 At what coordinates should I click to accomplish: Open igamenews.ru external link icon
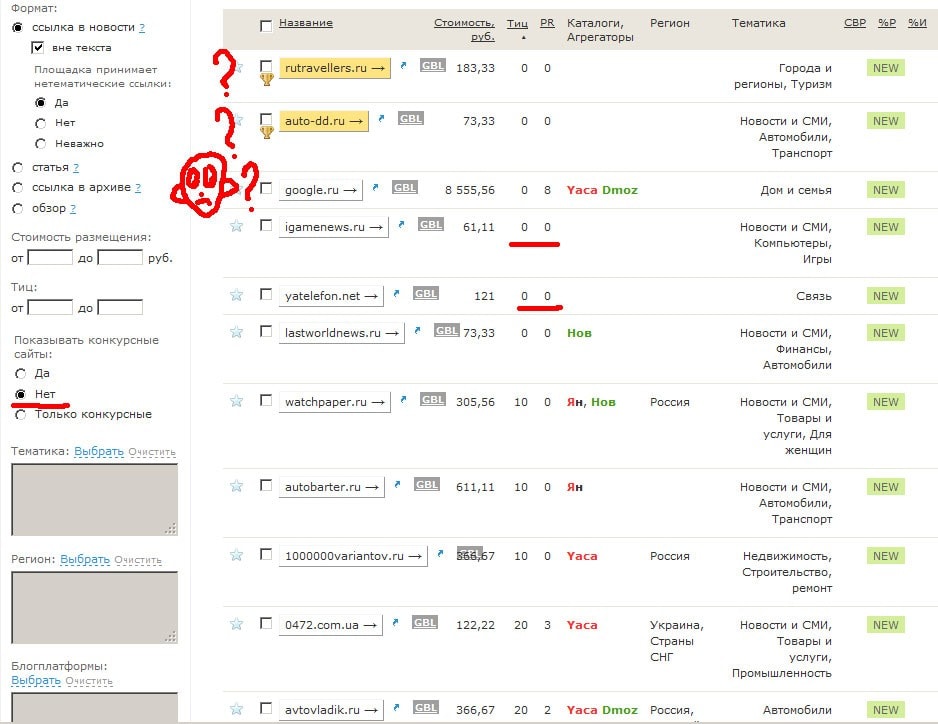tap(401, 224)
